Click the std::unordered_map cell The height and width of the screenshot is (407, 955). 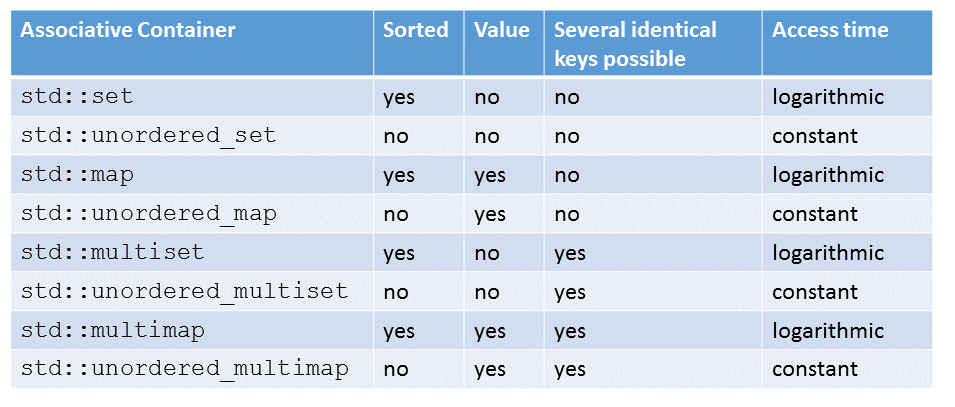click(x=148, y=214)
